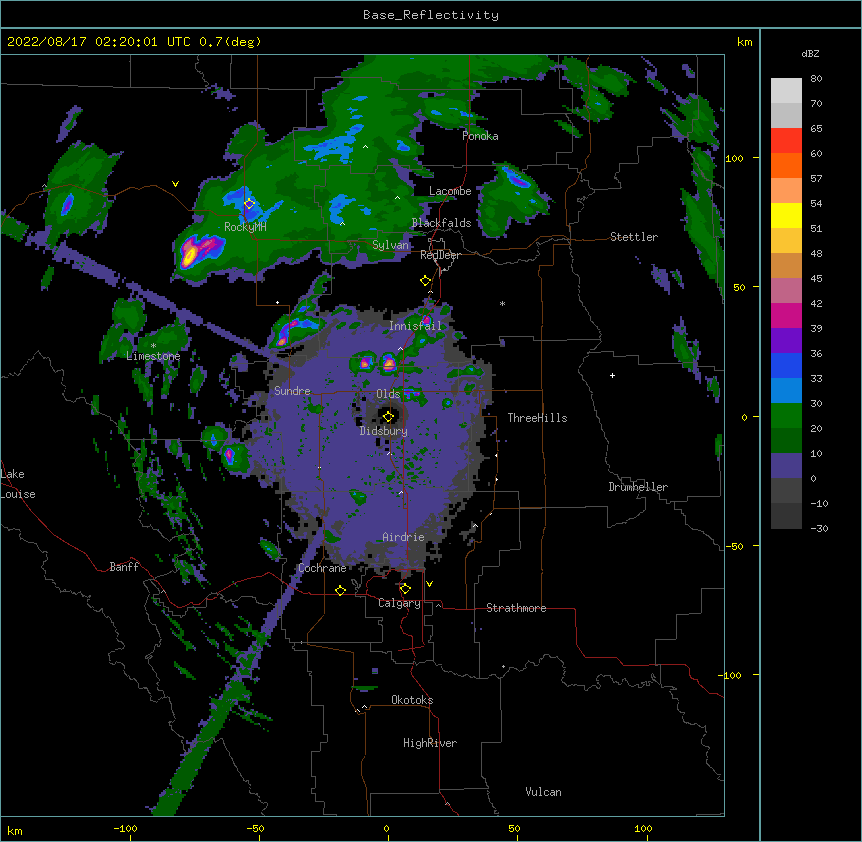
Task: Click the Didsbury city label
Action: pos(383,431)
